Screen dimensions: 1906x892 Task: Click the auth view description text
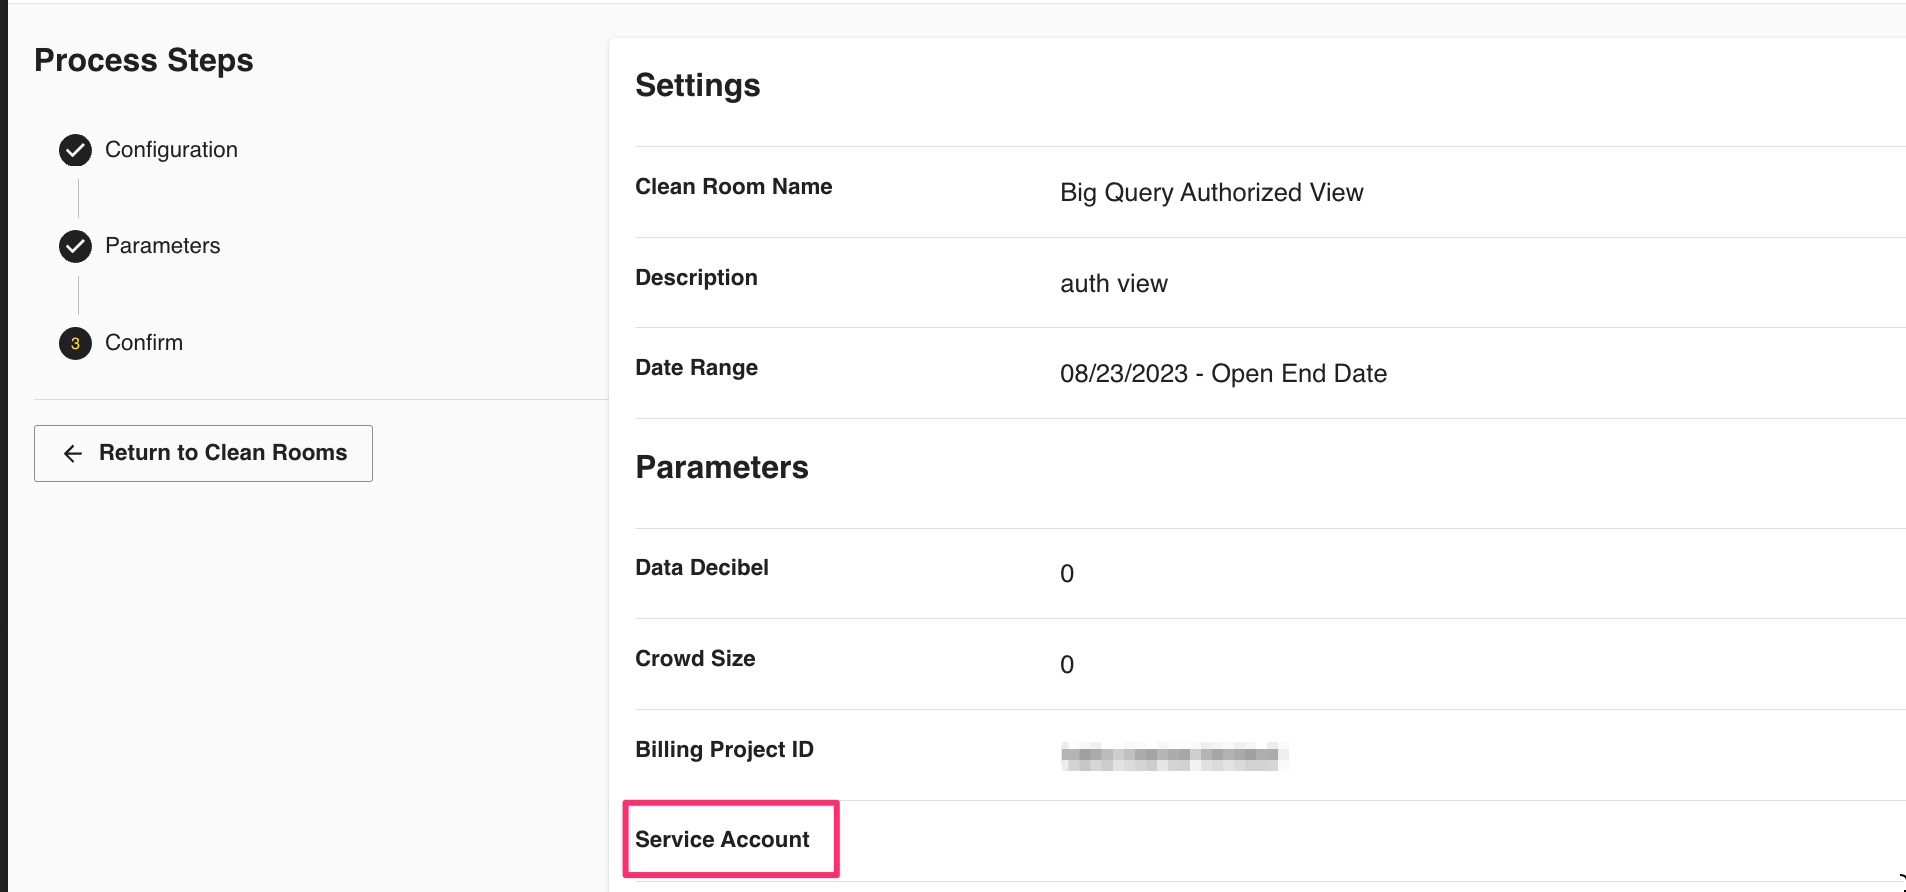coord(1113,284)
